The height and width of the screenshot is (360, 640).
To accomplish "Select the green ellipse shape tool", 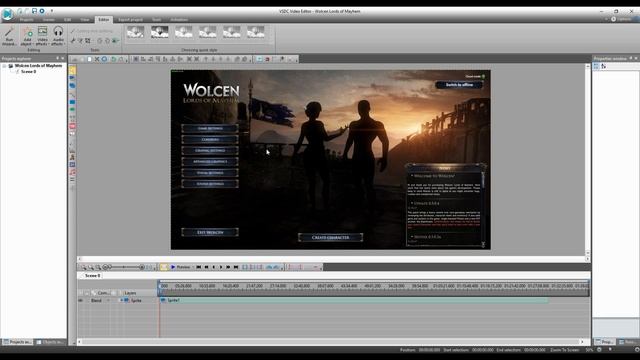I will tap(72, 109).
